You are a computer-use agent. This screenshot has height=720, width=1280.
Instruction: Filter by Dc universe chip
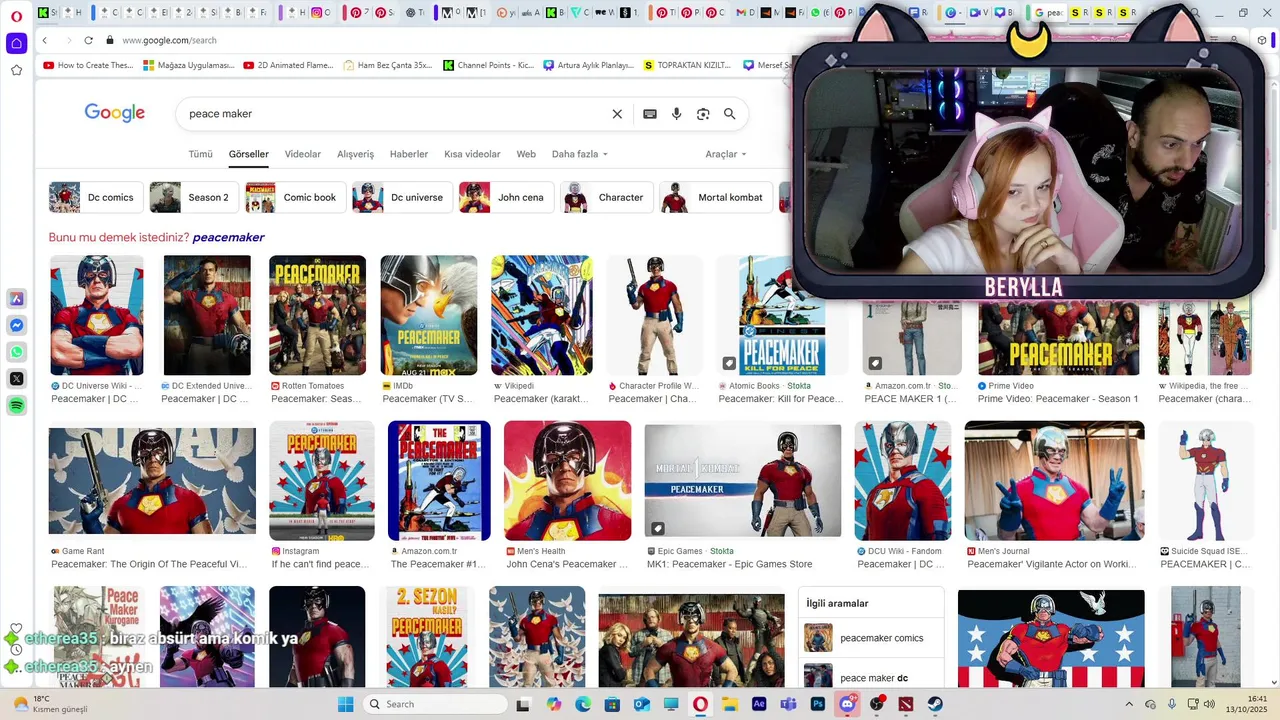tap(402, 197)
